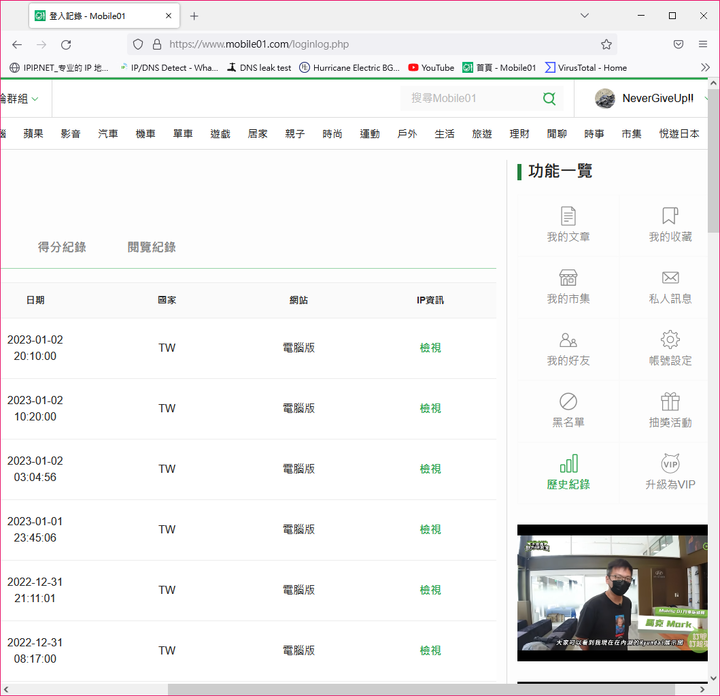Switch to the 閱覽紀錄 tab

[x=152, y=247]
